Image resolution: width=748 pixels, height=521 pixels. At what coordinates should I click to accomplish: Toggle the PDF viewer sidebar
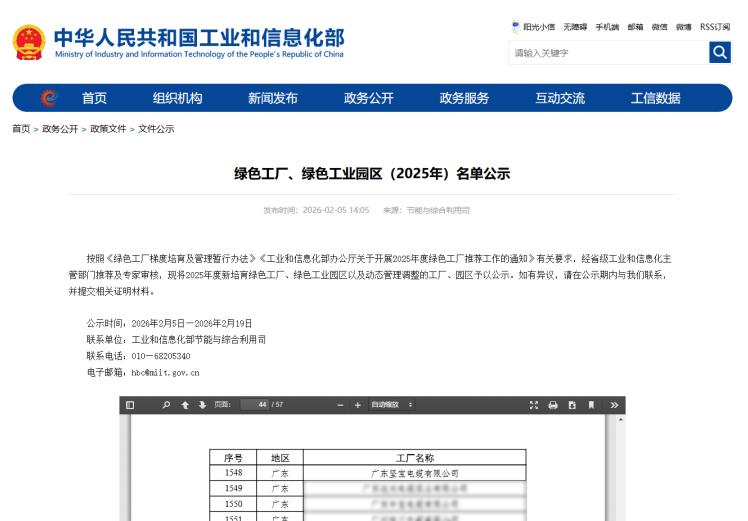point(130,405)
